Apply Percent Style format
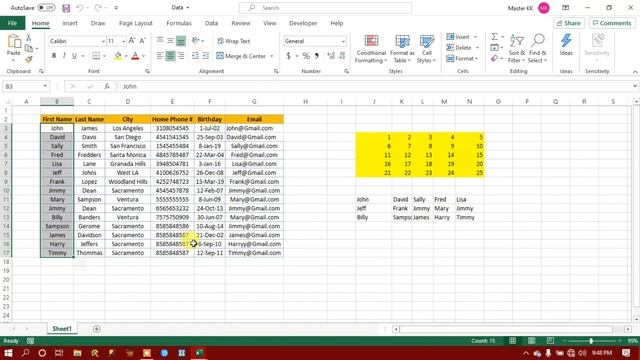Viewport: 640px width, 360px height. 306,56
